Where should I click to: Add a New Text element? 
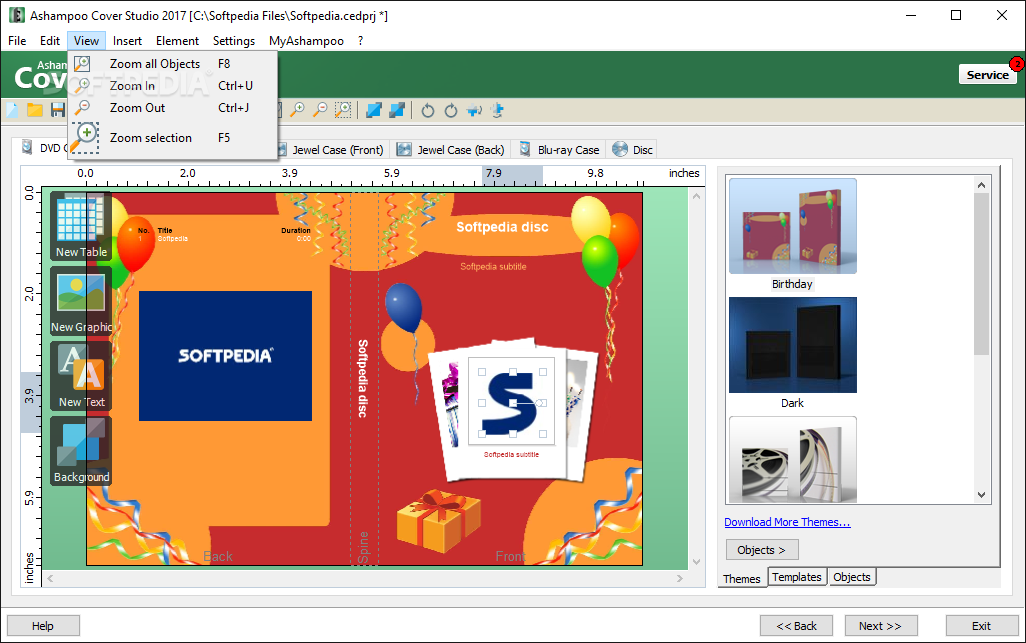coord(81,377)
